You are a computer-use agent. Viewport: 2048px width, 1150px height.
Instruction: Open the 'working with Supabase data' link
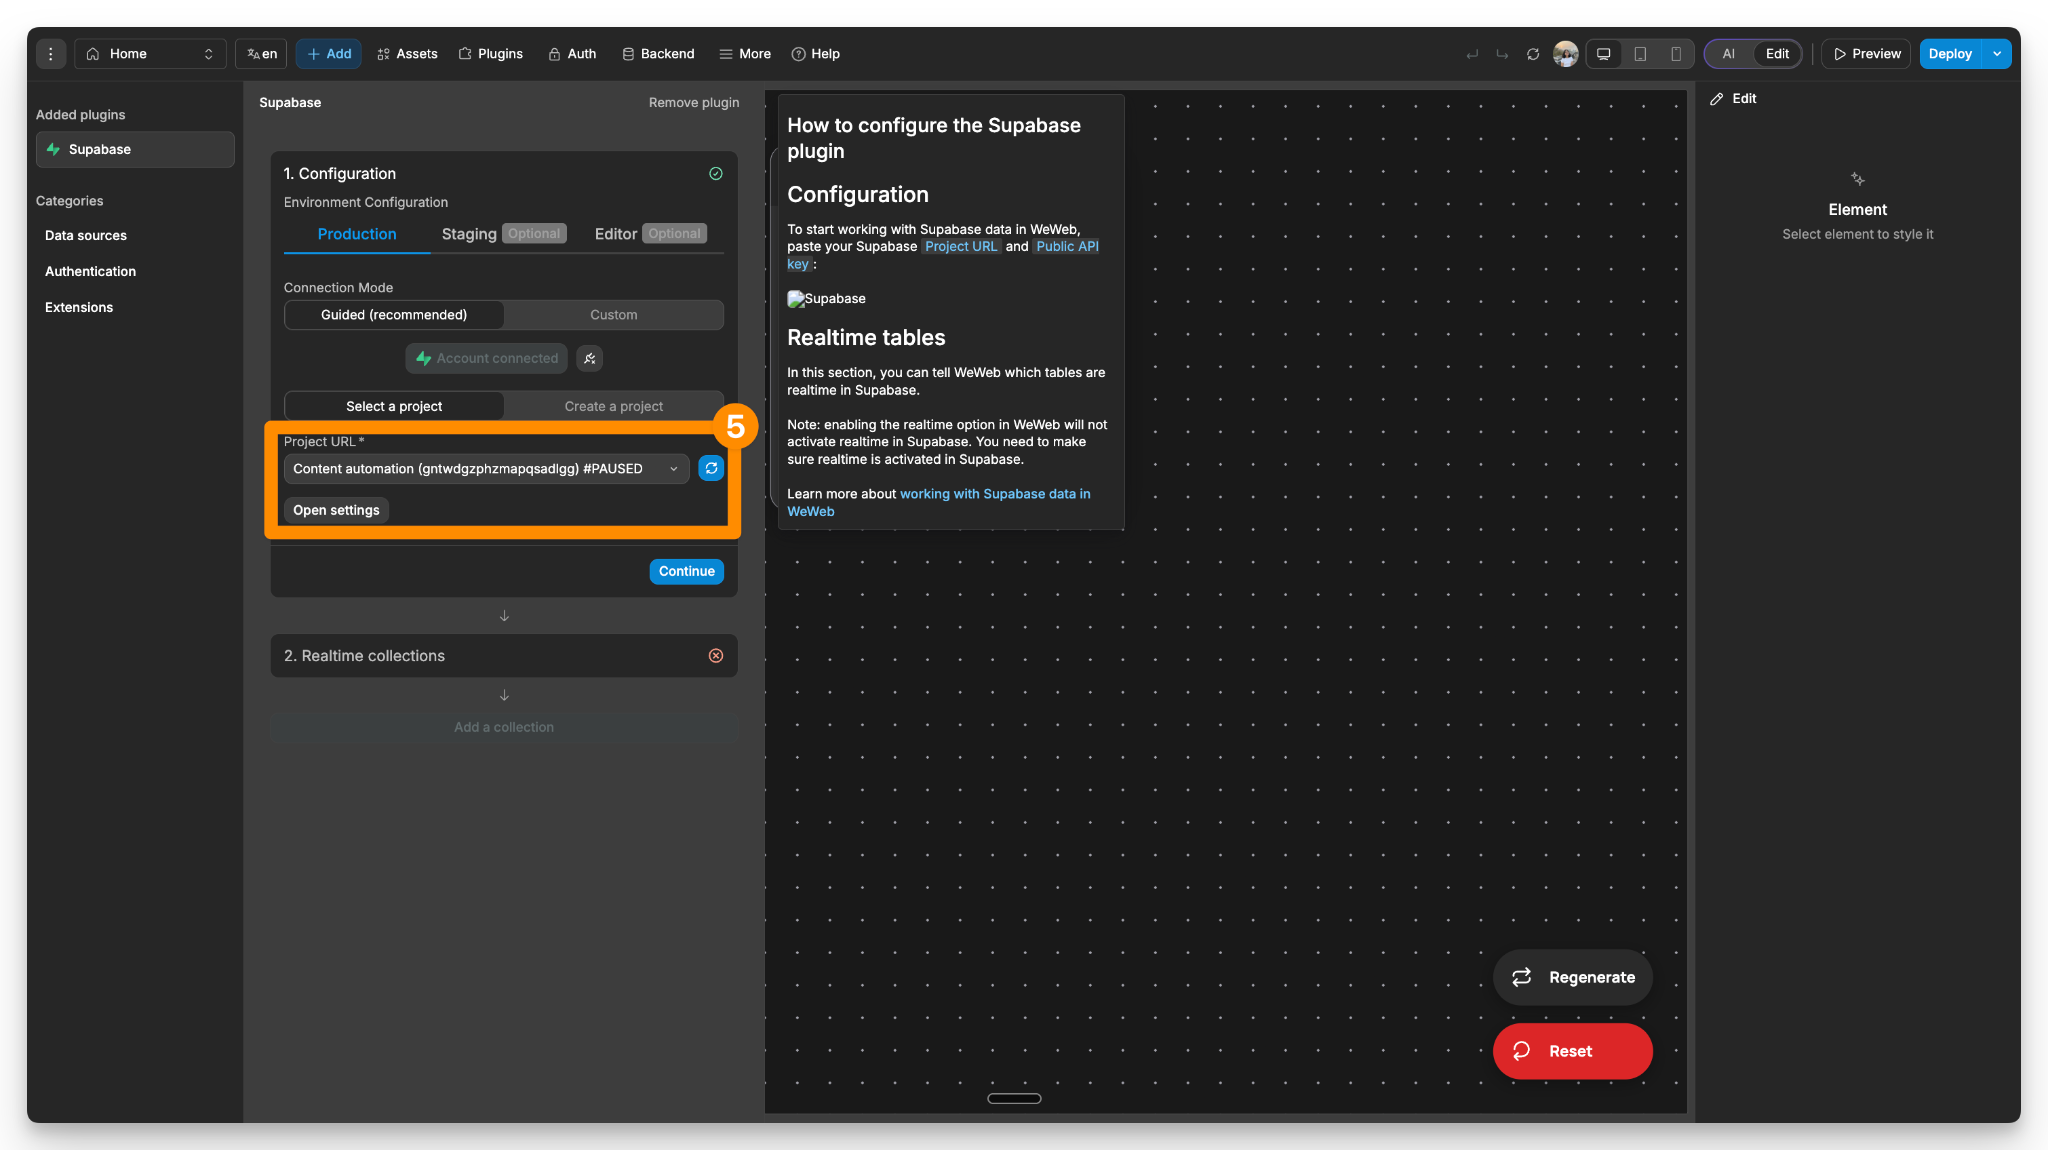click(994, 494)
